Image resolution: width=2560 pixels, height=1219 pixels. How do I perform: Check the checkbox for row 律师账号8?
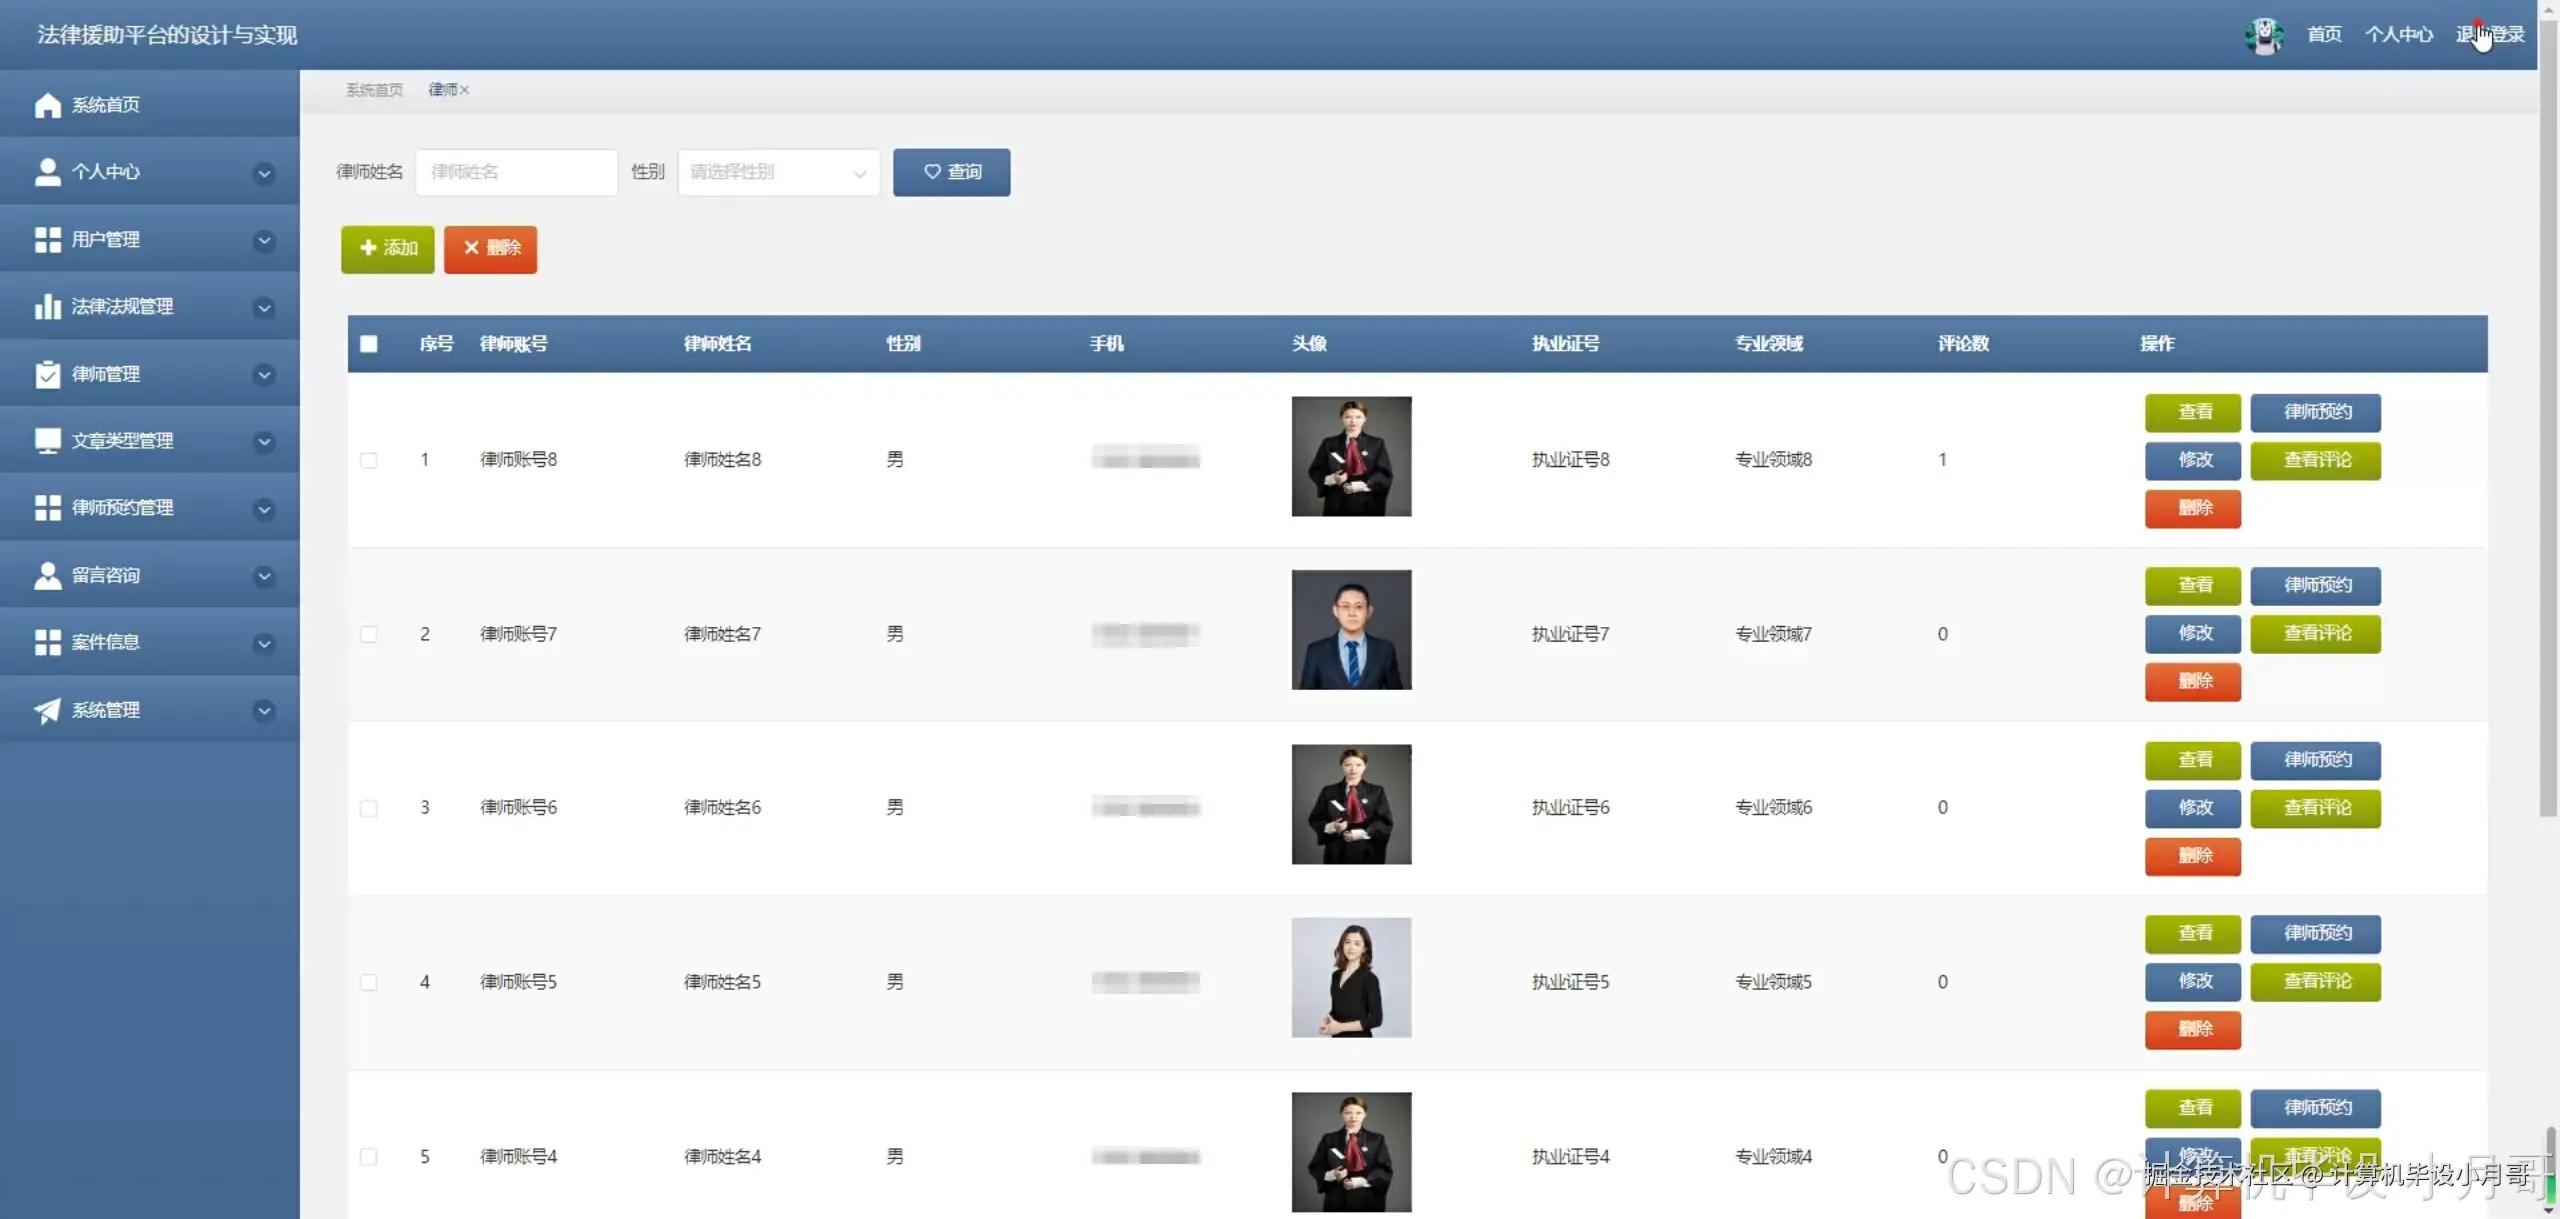pos(369,460)
